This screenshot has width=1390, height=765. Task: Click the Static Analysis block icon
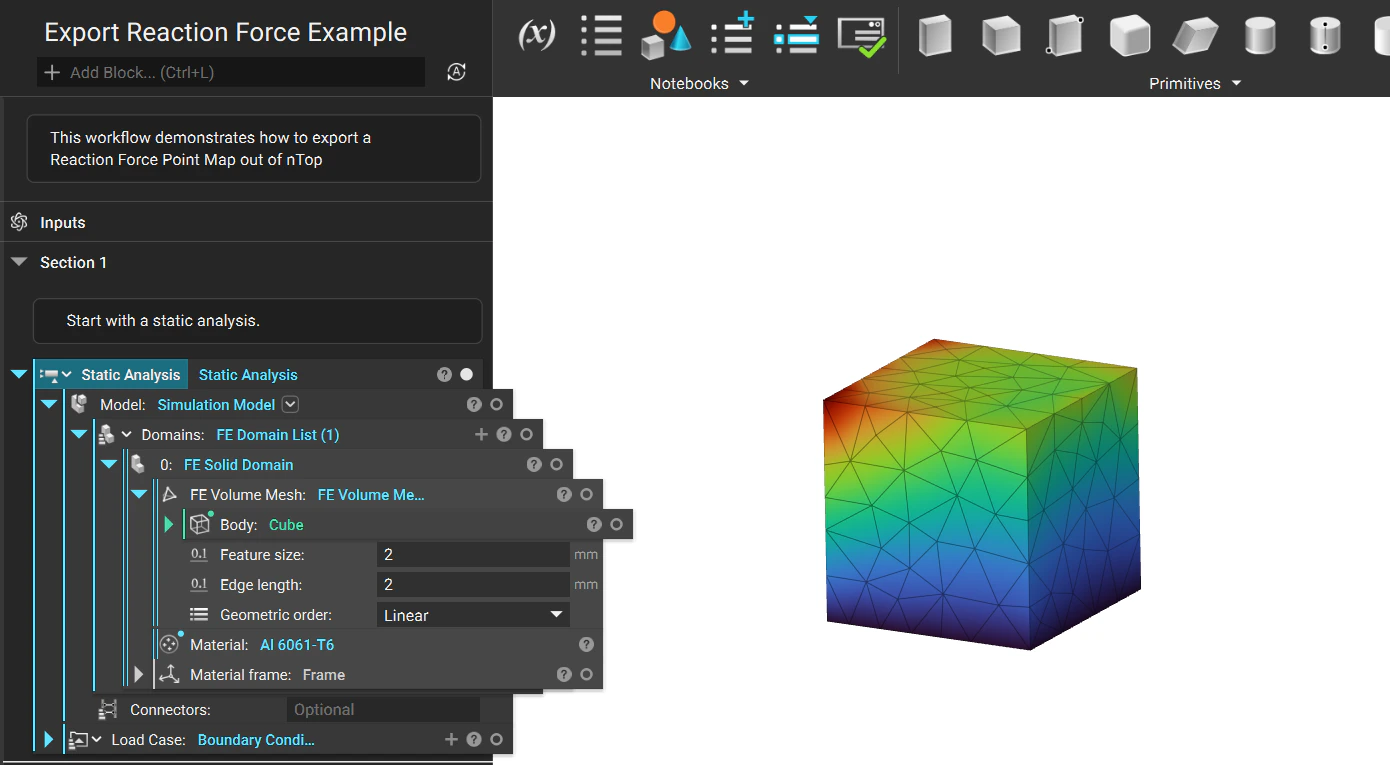pos(48,375)
